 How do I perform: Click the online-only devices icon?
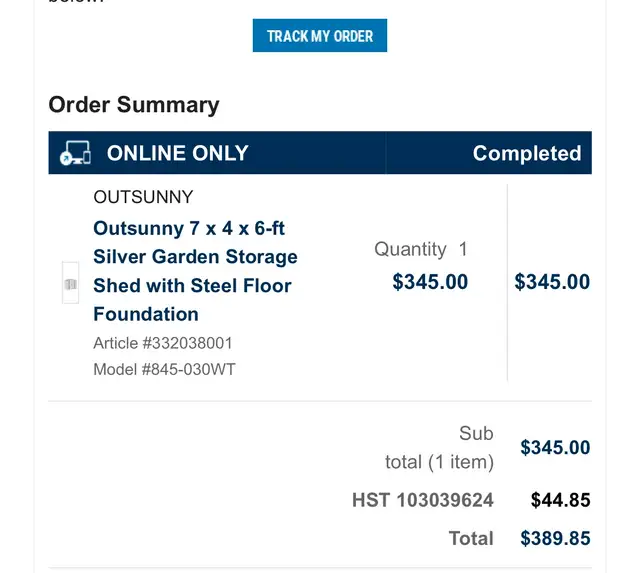[x=75, y=153]
